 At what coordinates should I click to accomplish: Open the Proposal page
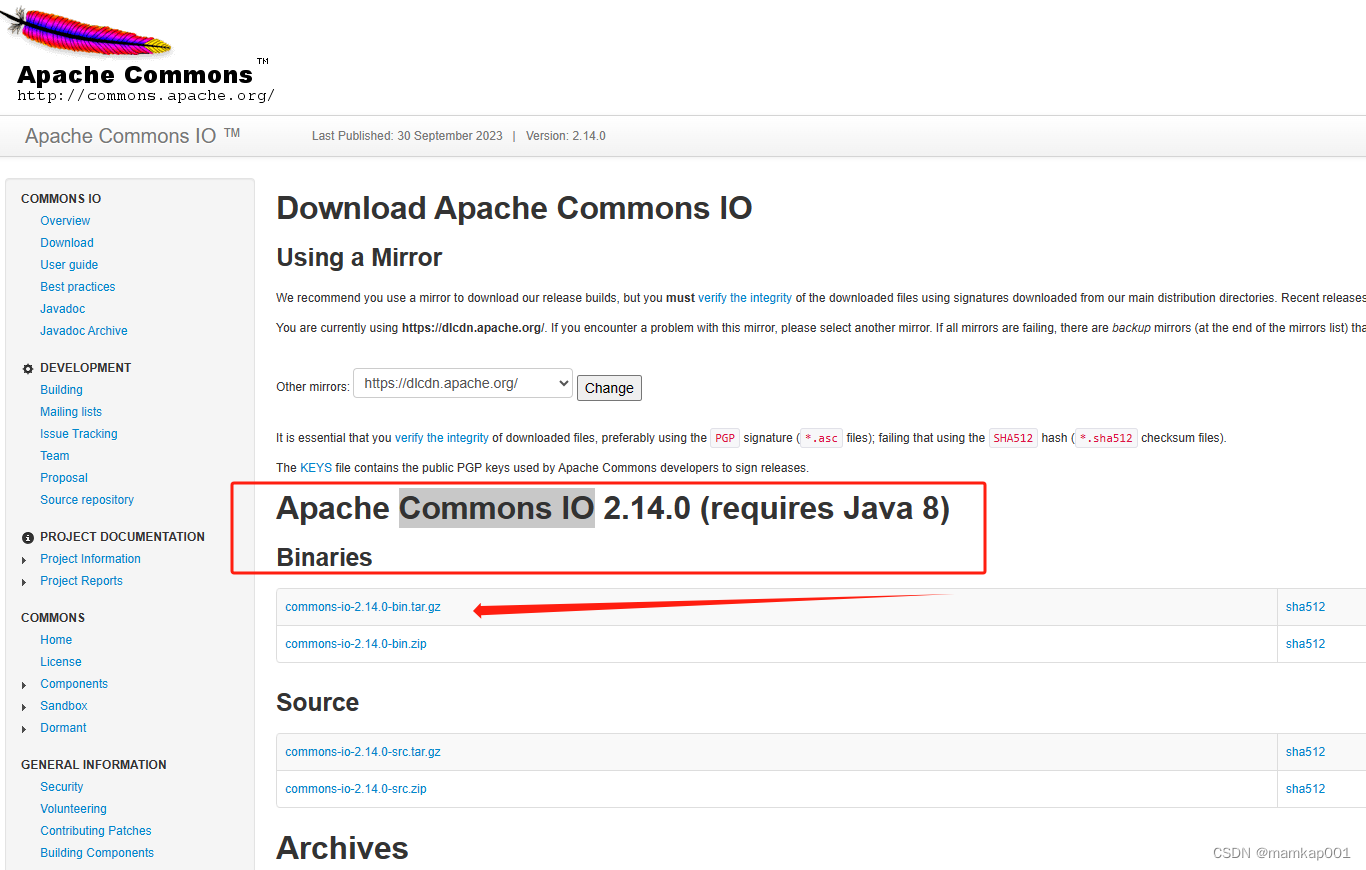click(64, 478)
